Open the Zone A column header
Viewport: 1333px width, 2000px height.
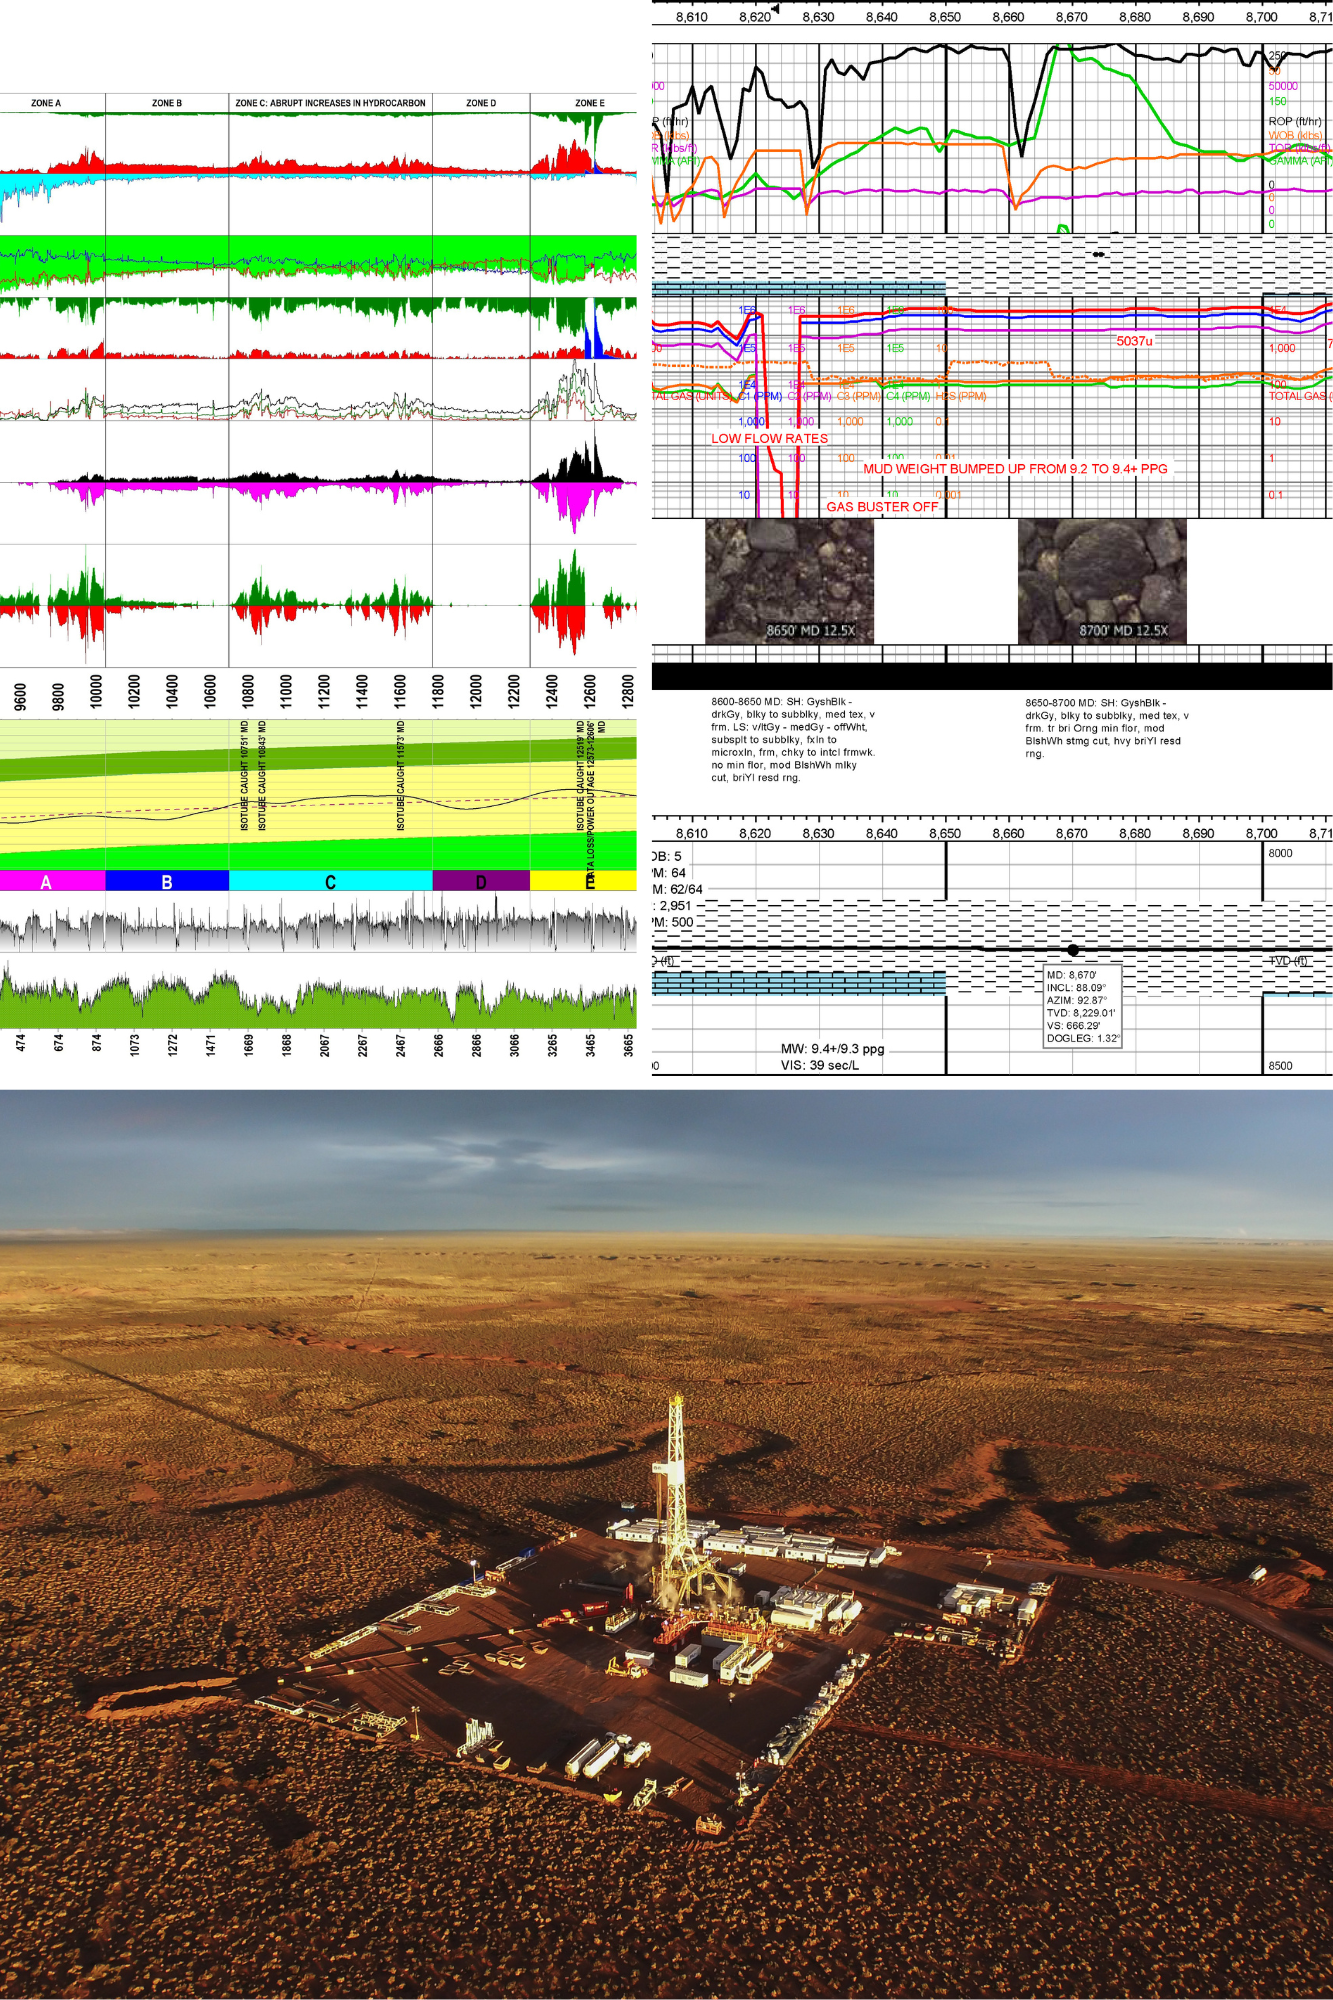[46, 103]
